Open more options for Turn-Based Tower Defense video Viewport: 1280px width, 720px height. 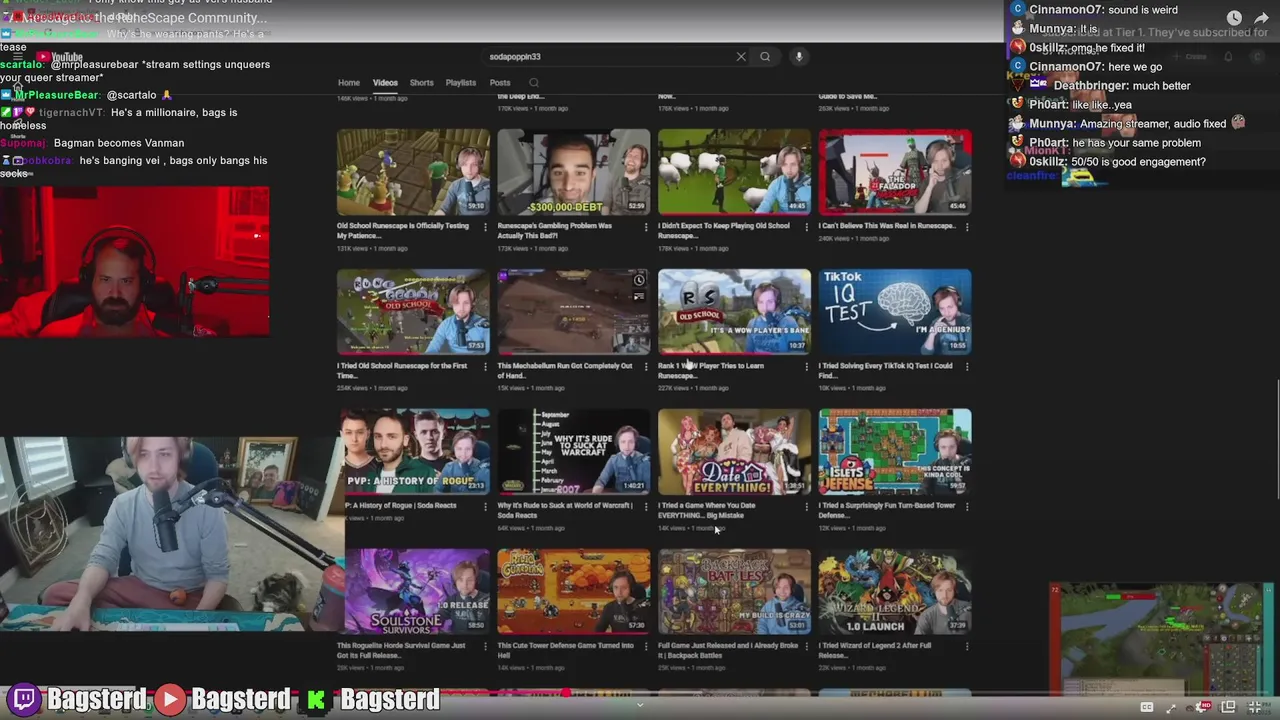(x=967, y=507)
